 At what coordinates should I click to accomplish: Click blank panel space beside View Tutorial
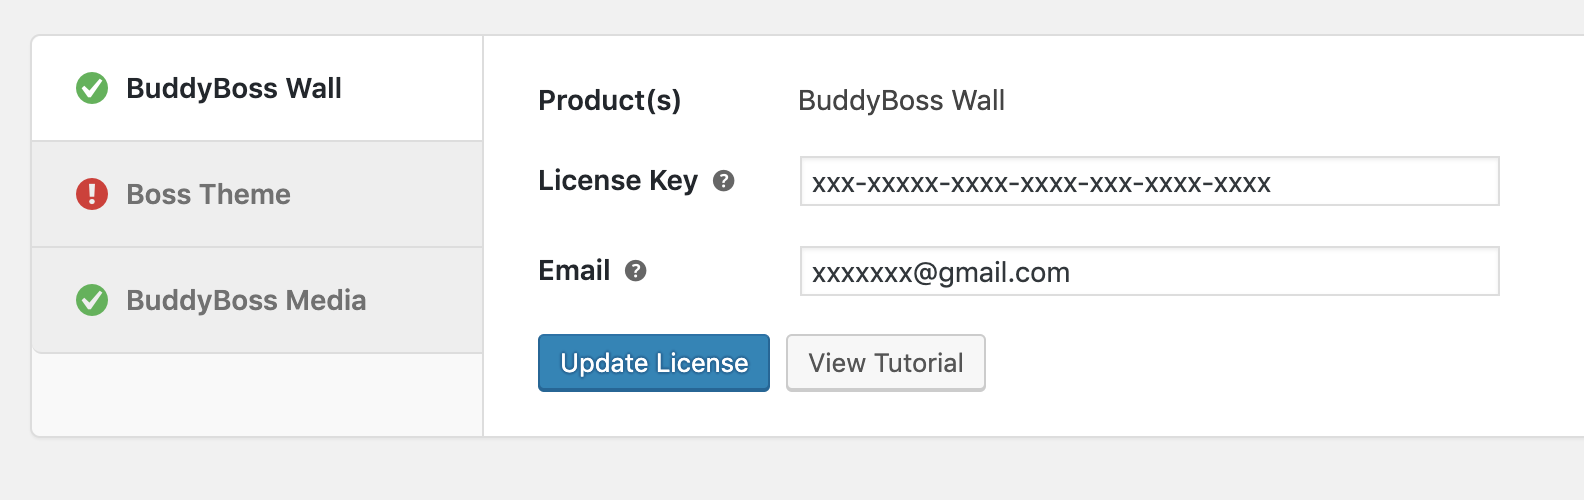tap(1280, 363)
